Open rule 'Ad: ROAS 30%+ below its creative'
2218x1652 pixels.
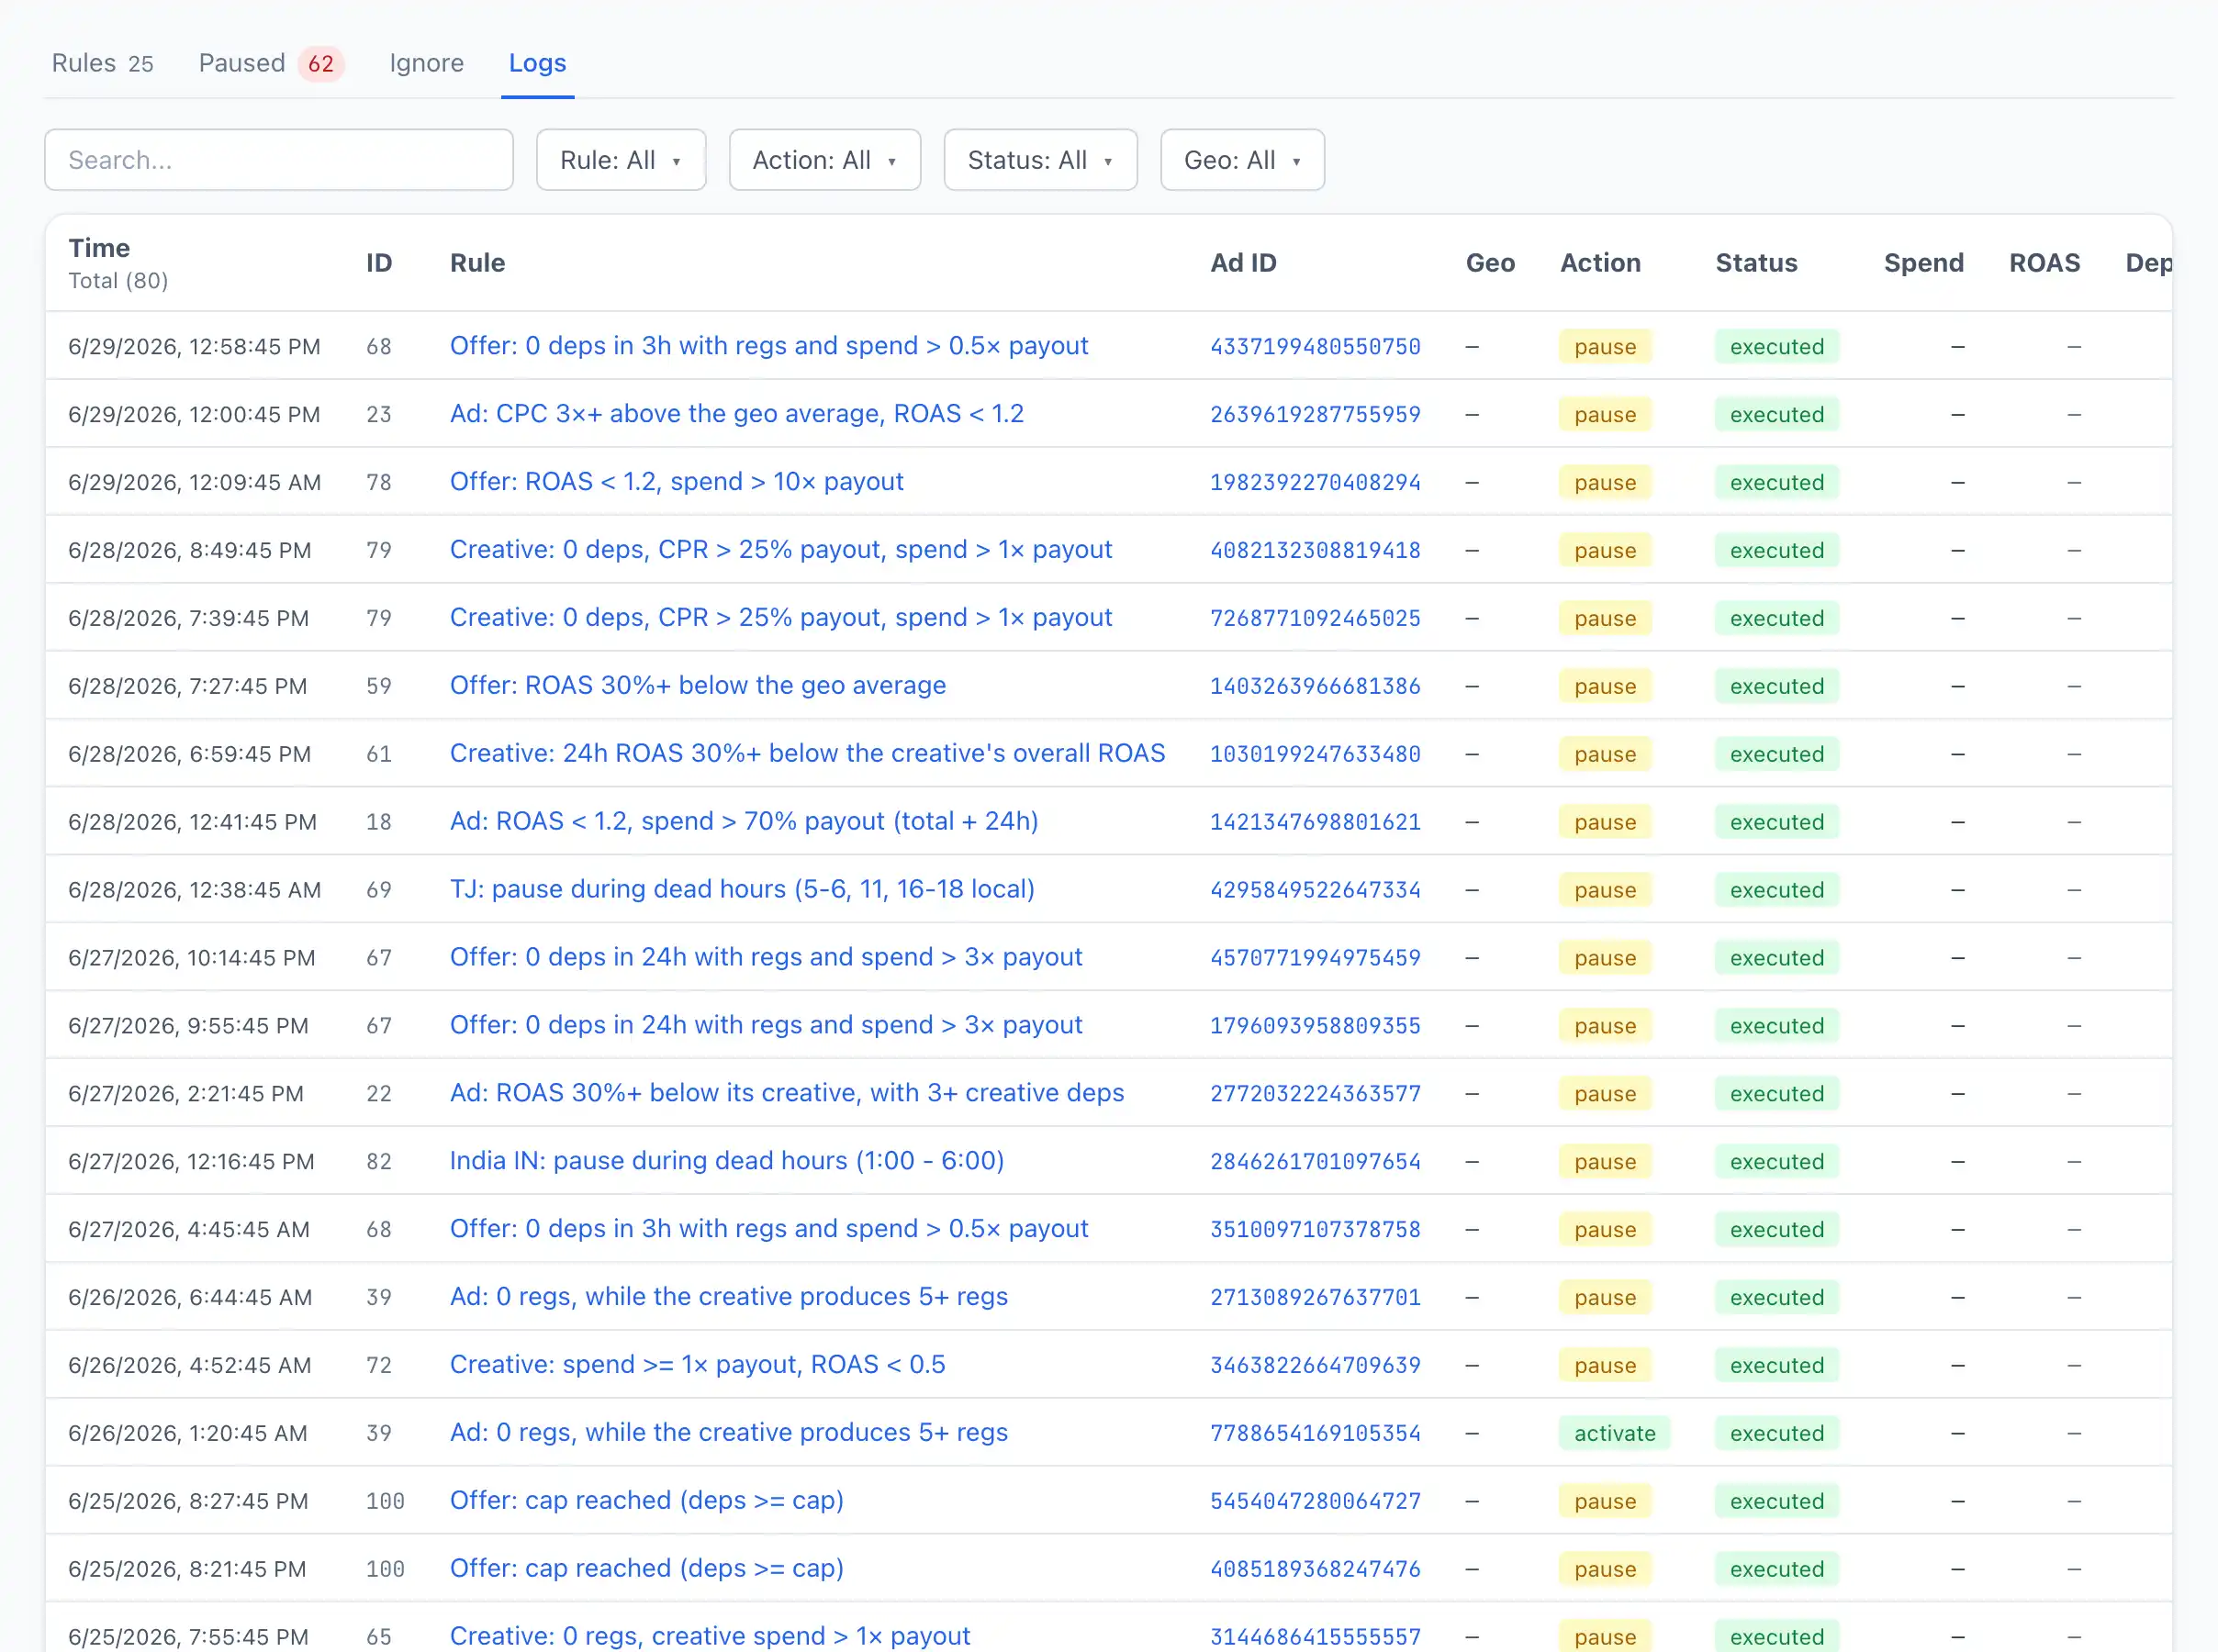pyautogui.click(x=786, y=1094)
